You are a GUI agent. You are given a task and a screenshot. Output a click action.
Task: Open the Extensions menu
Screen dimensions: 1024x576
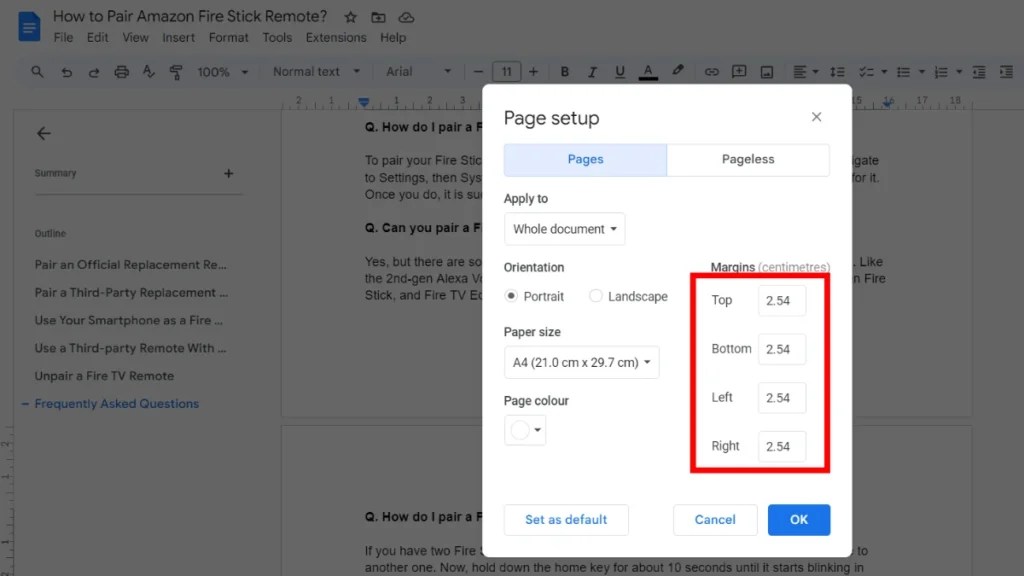[335, 37]
